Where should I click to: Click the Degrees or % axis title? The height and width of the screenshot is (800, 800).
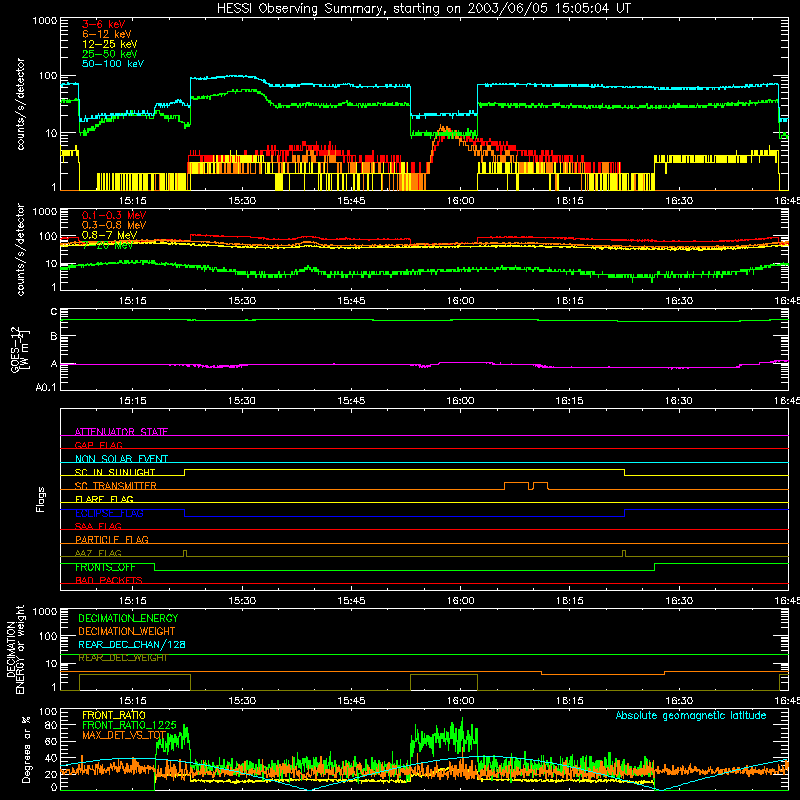(x=26, y=750)
